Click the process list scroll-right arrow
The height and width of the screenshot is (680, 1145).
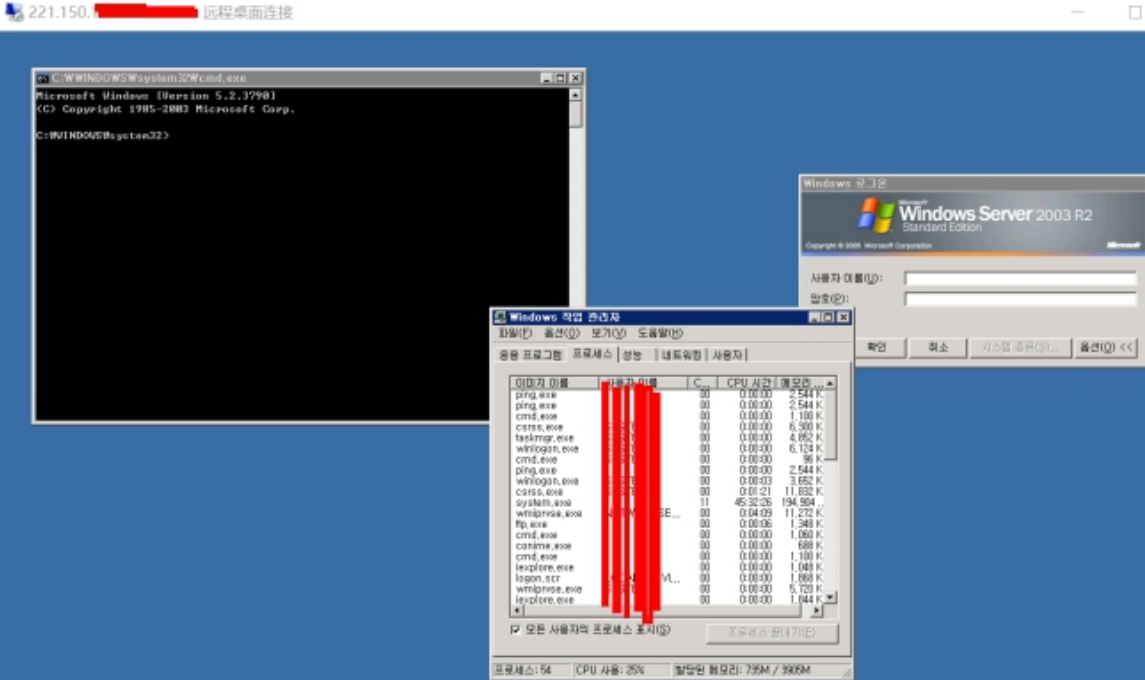click(x=817, y=610)
